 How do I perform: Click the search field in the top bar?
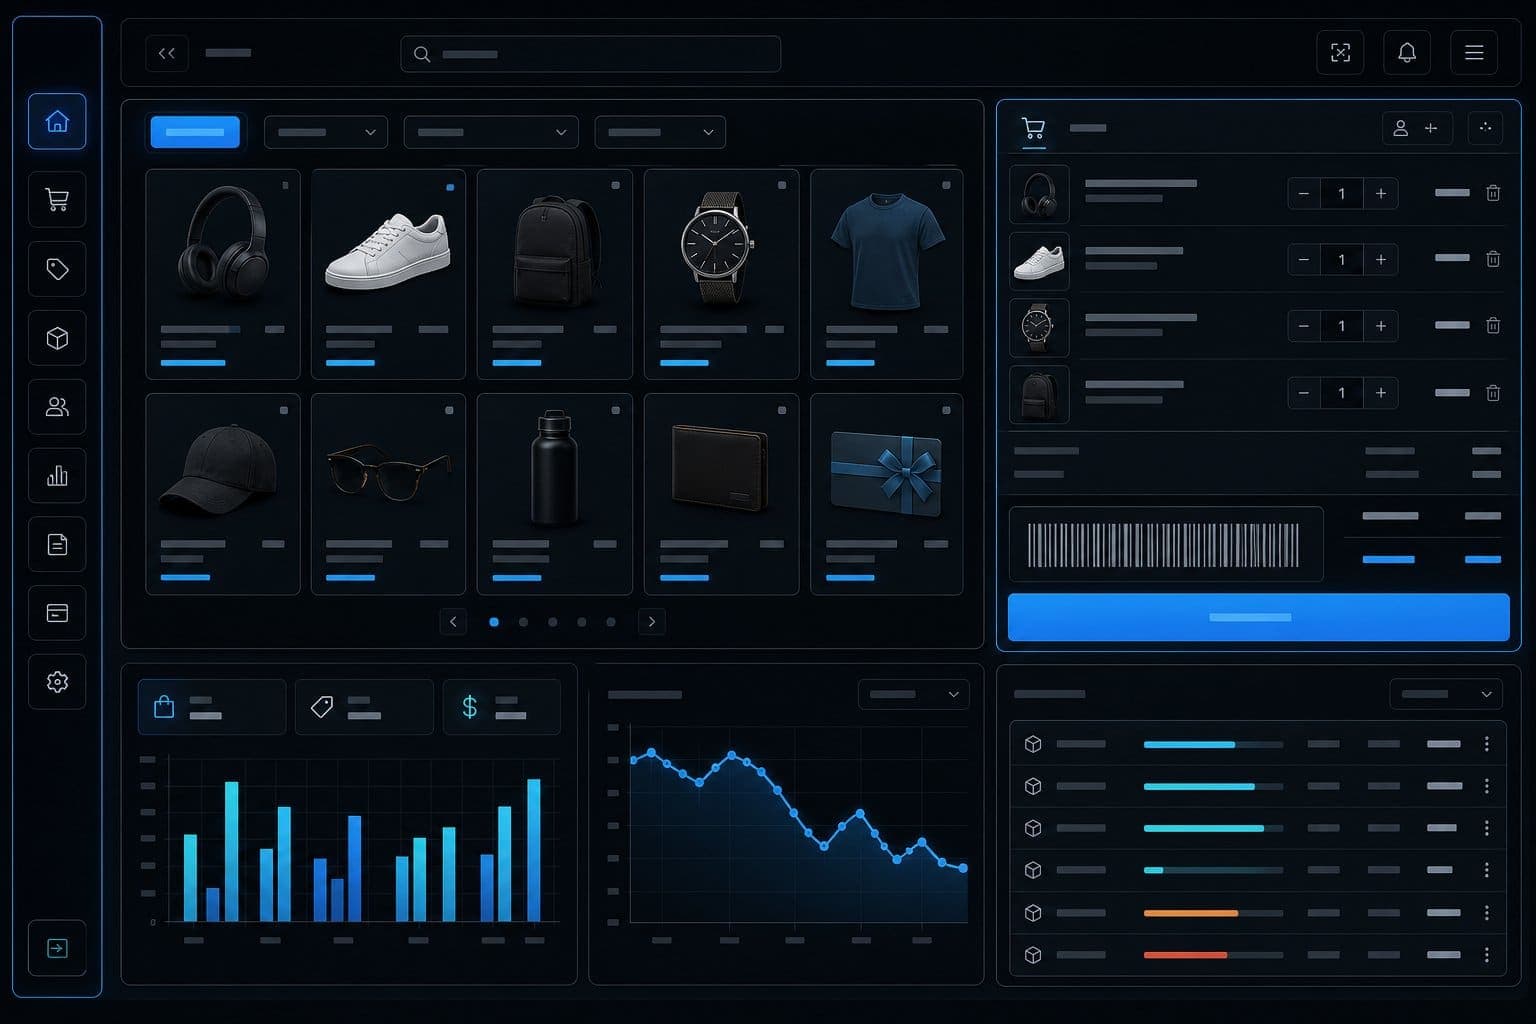click(590, 54)
